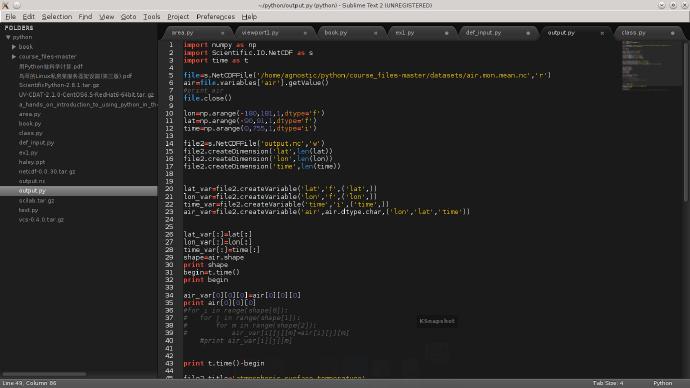This screenshot has height=388, width=690.
Task: Open the File menu
Action: (x=11, y=17)
